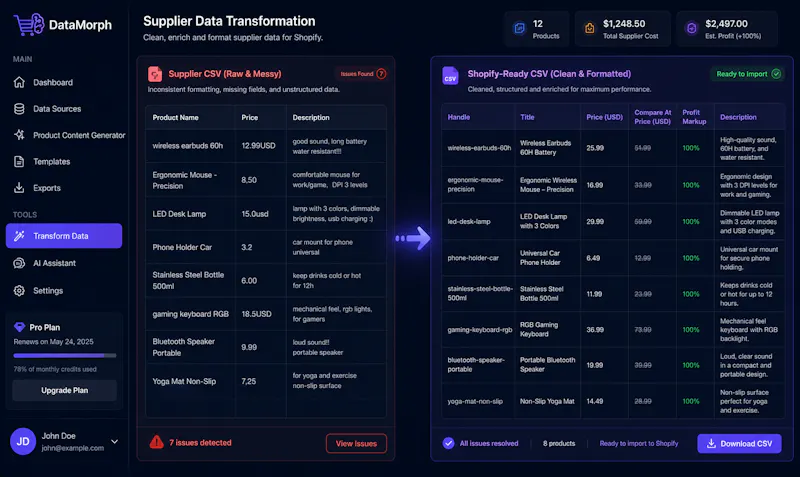Click the Templates document icon
Image resolution: width=800 pixels, height=477 pixels.
click(x=19, y=161)
